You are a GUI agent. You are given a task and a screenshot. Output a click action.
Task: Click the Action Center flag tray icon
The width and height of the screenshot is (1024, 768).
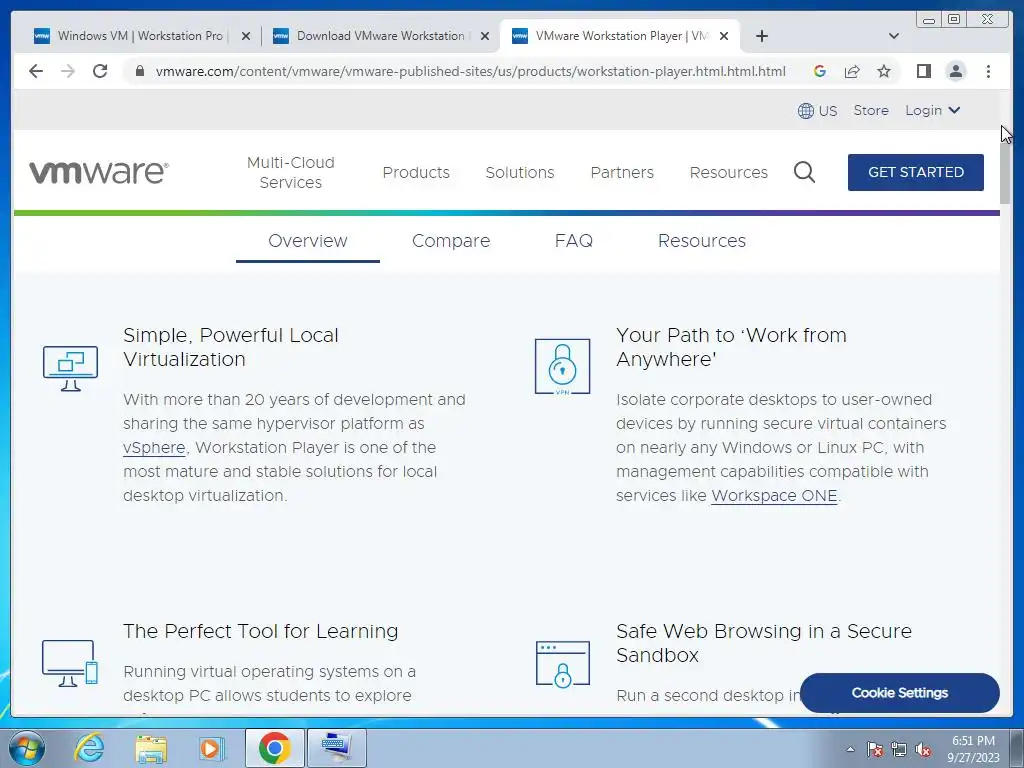875,750
